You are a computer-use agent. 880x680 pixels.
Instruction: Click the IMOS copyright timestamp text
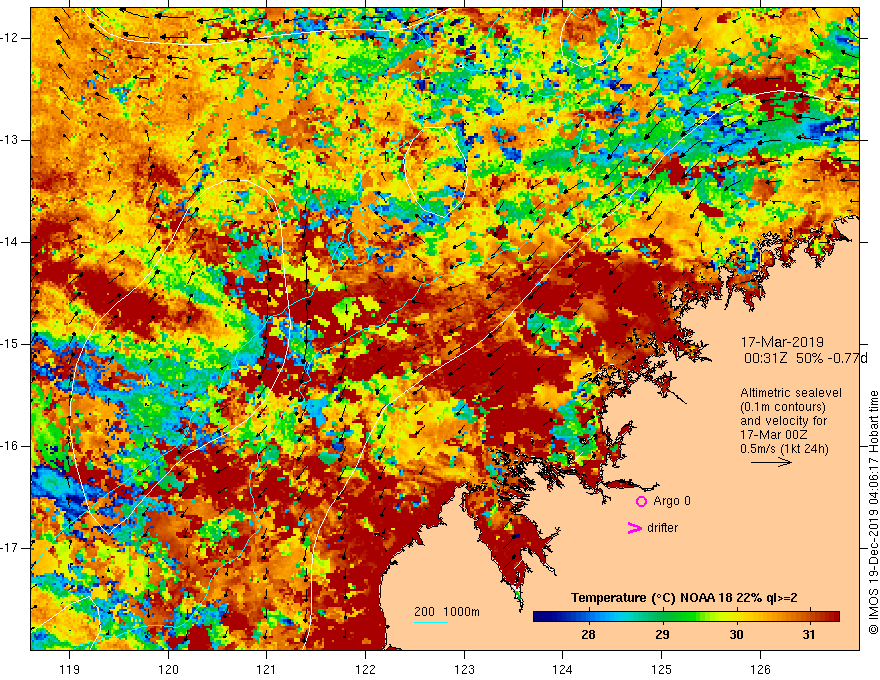pyautogui.click(x=873, y=513)
